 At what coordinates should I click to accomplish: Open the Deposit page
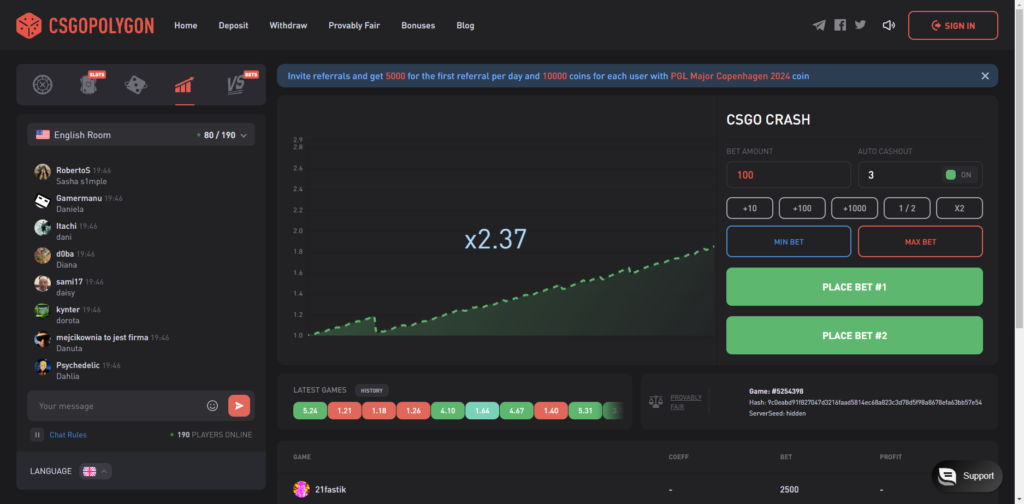pyautogui.click(x=233, y=25)
